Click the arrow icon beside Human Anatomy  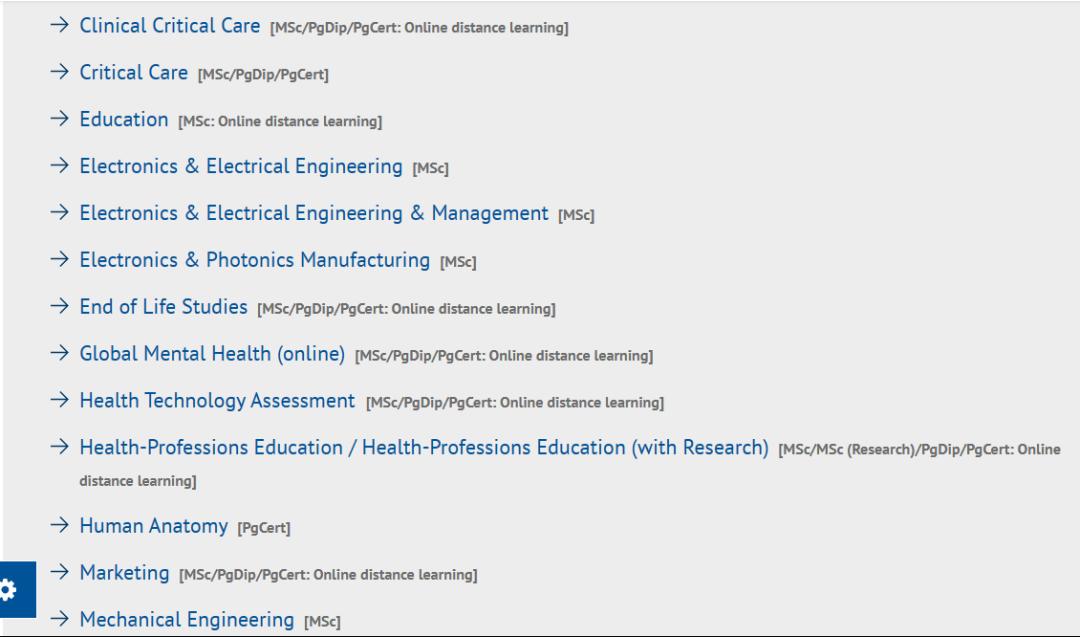coord(61,526)
